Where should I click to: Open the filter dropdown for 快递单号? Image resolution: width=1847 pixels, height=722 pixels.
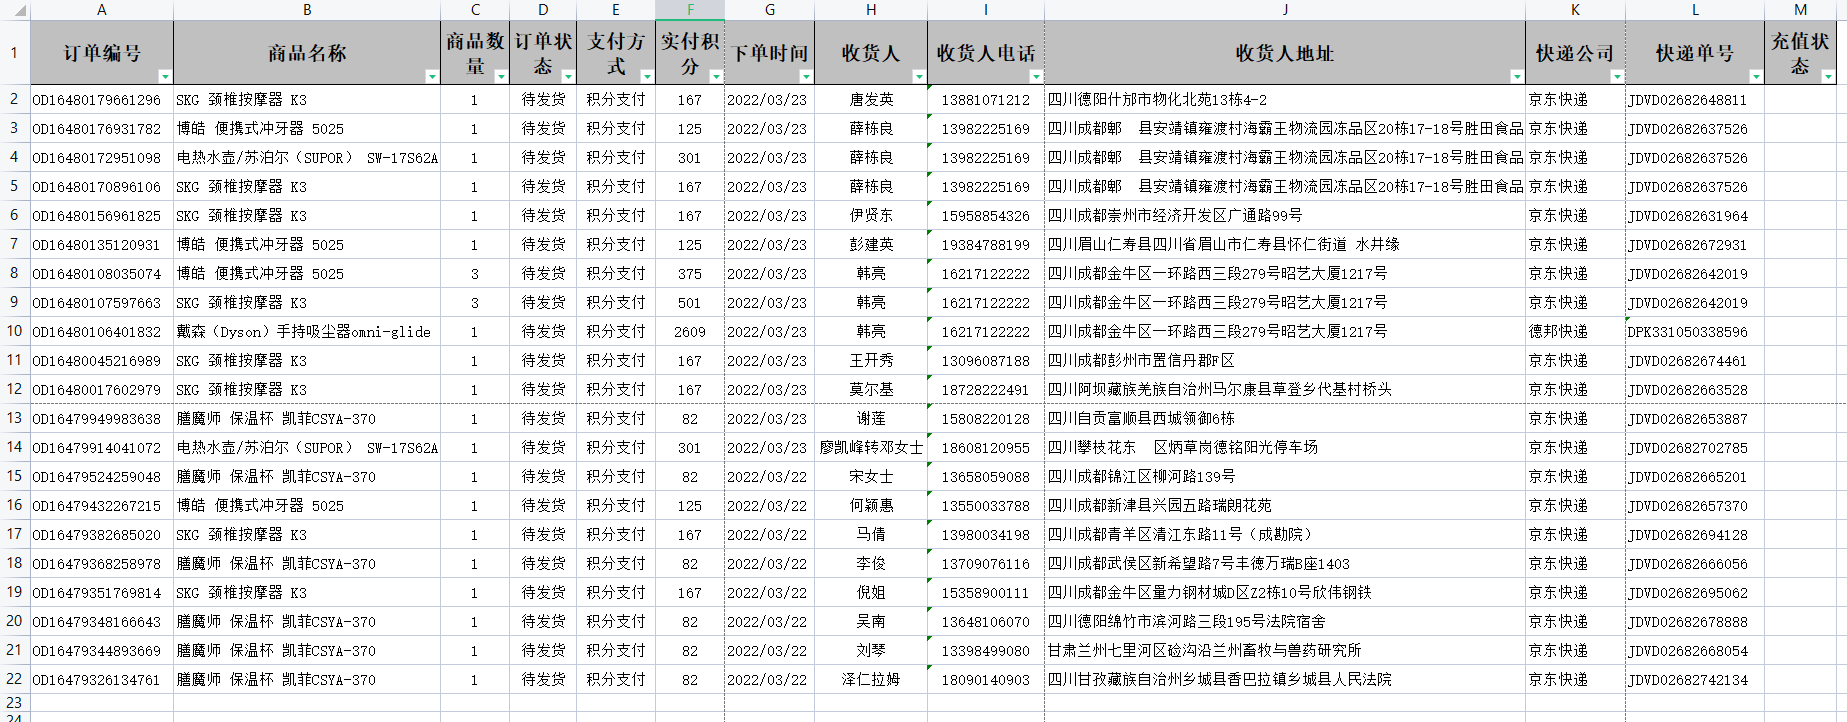click(1756, 76)
